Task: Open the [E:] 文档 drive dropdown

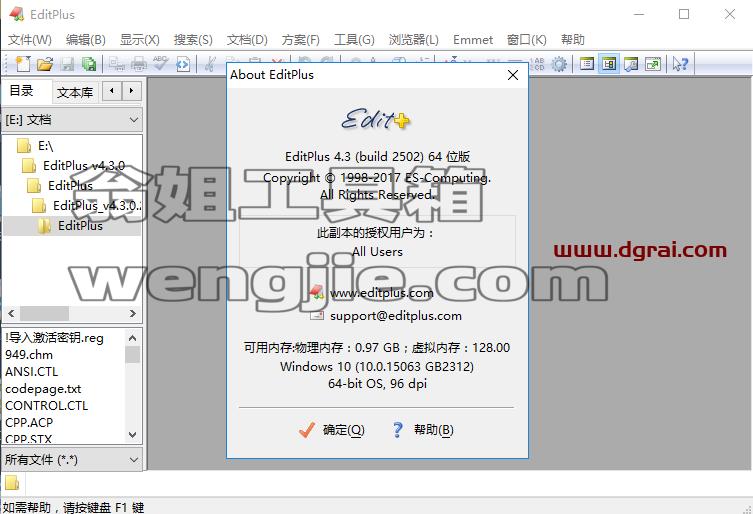Action: coord(72,120)
